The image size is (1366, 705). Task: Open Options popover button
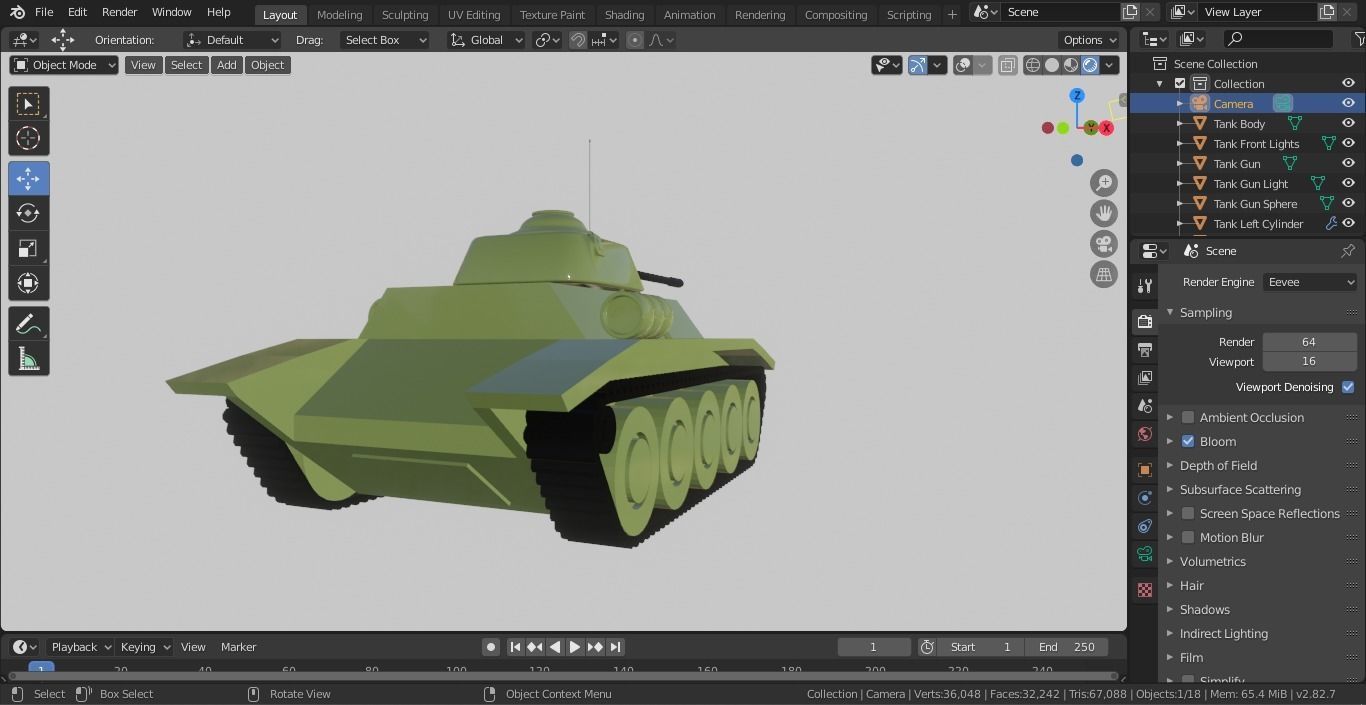point(1090,40)
